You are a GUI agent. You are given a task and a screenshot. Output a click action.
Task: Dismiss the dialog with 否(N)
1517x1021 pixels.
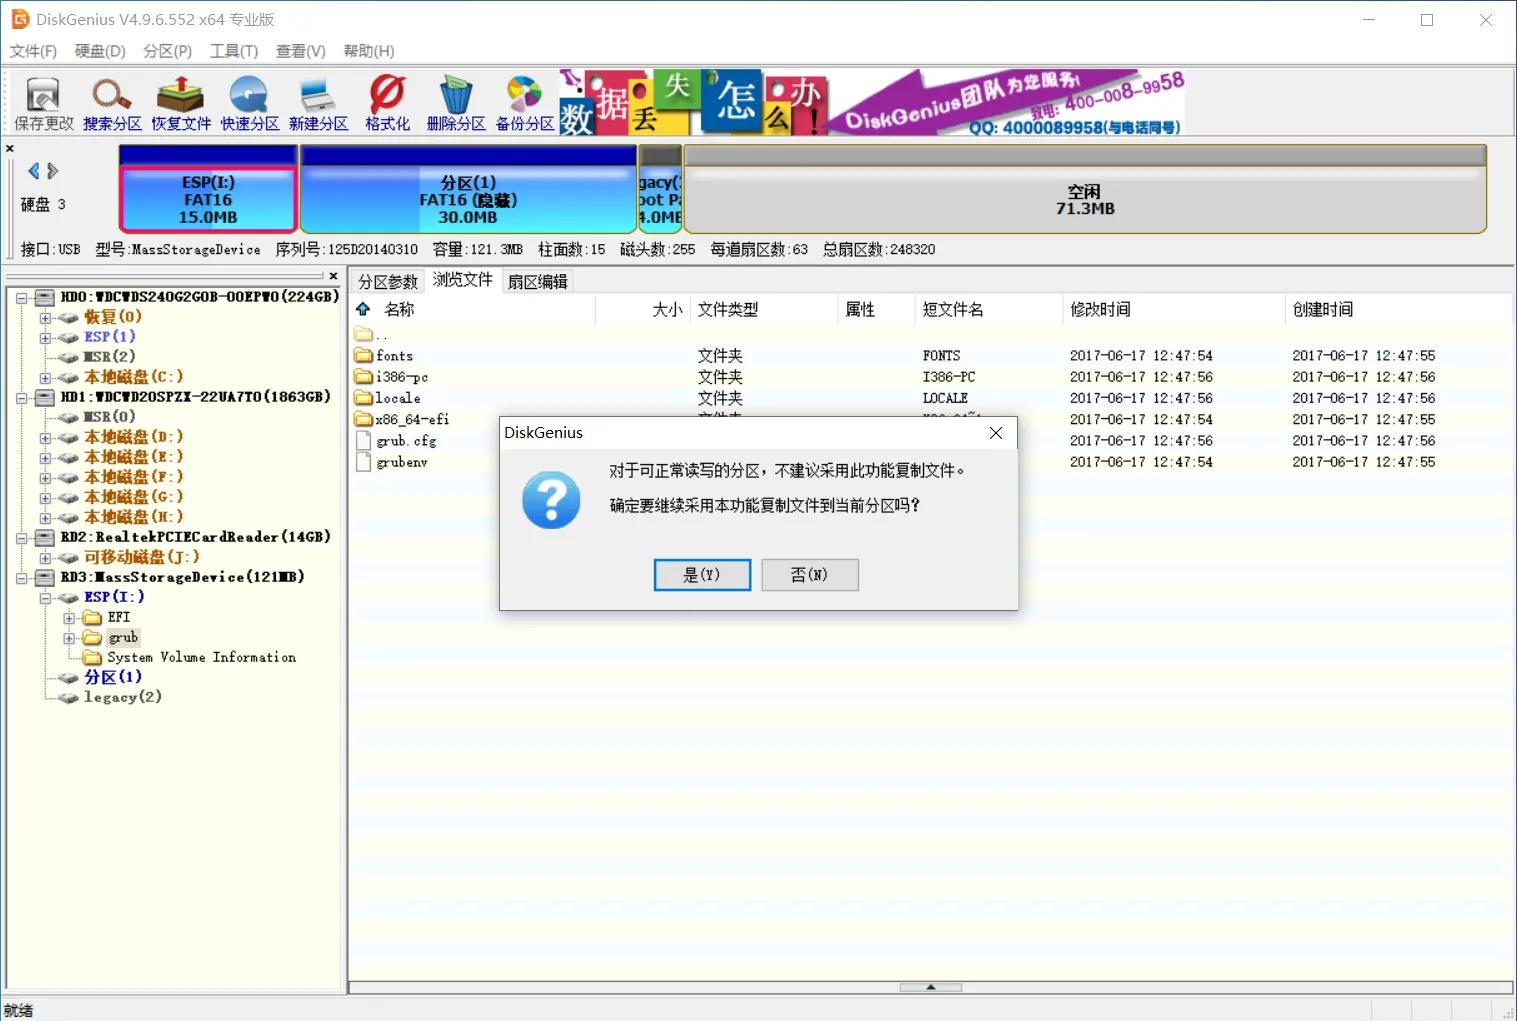[x=809, y=574]
